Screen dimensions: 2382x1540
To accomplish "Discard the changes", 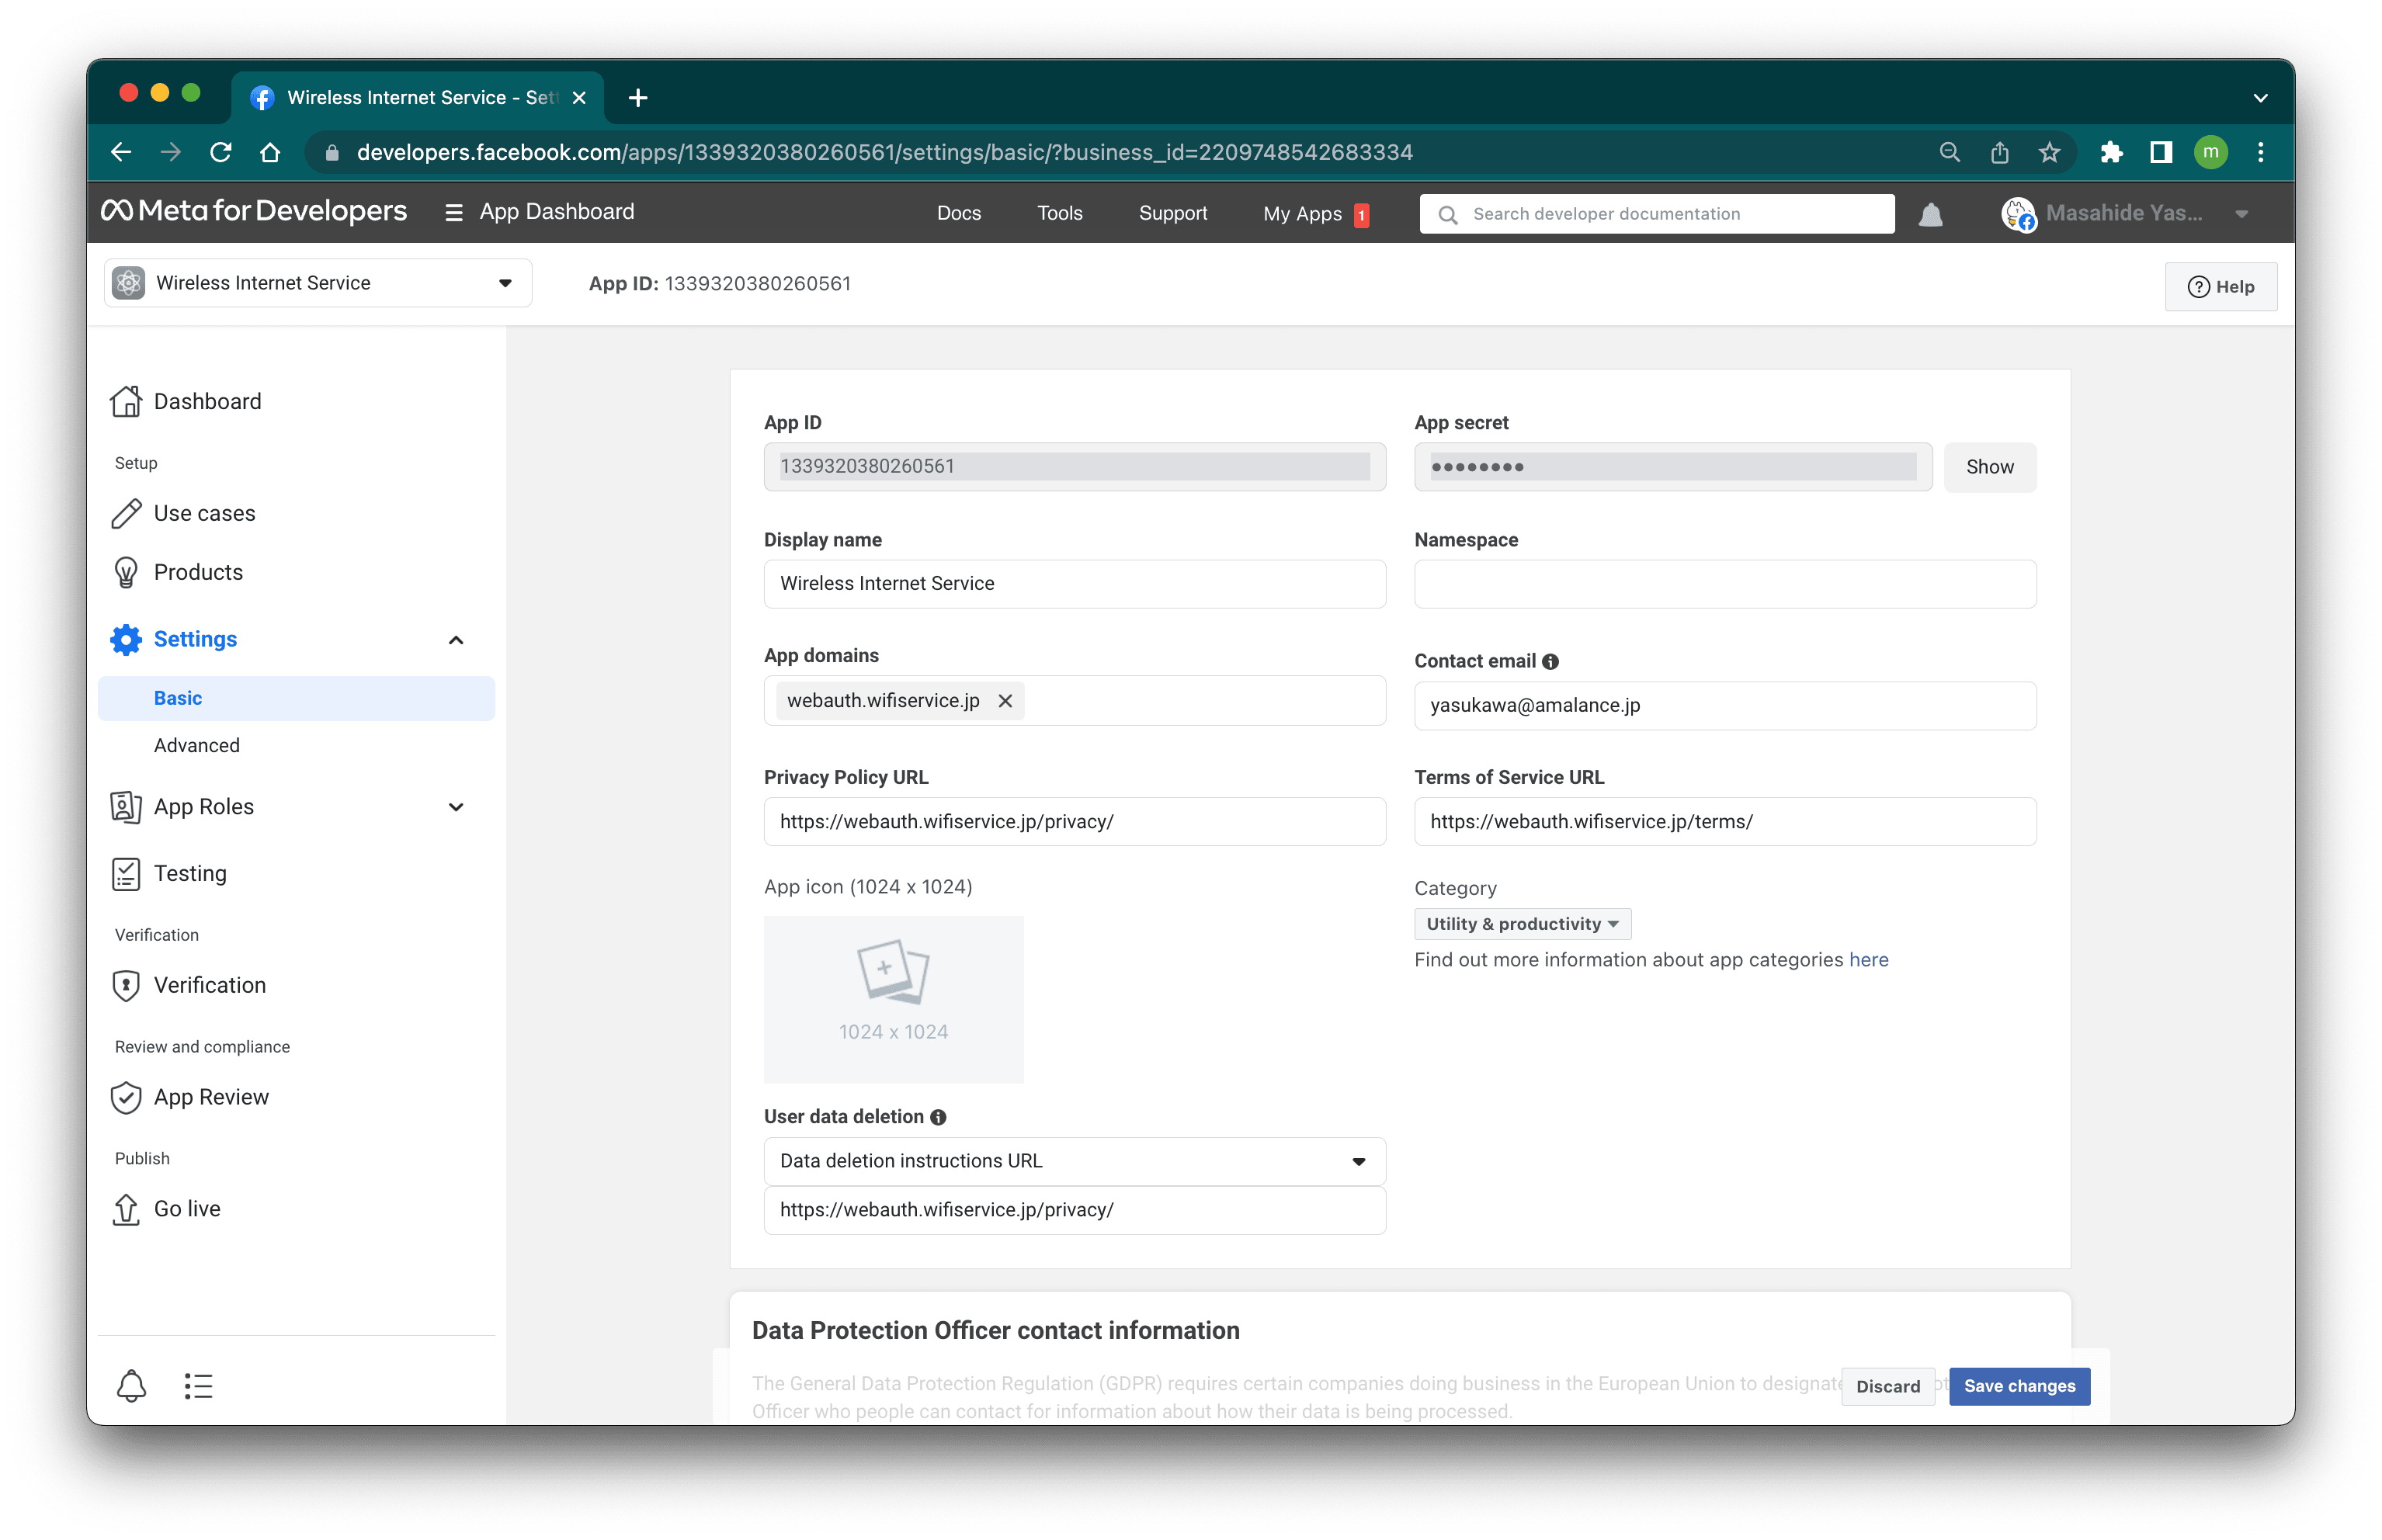I will 1887,1386.
